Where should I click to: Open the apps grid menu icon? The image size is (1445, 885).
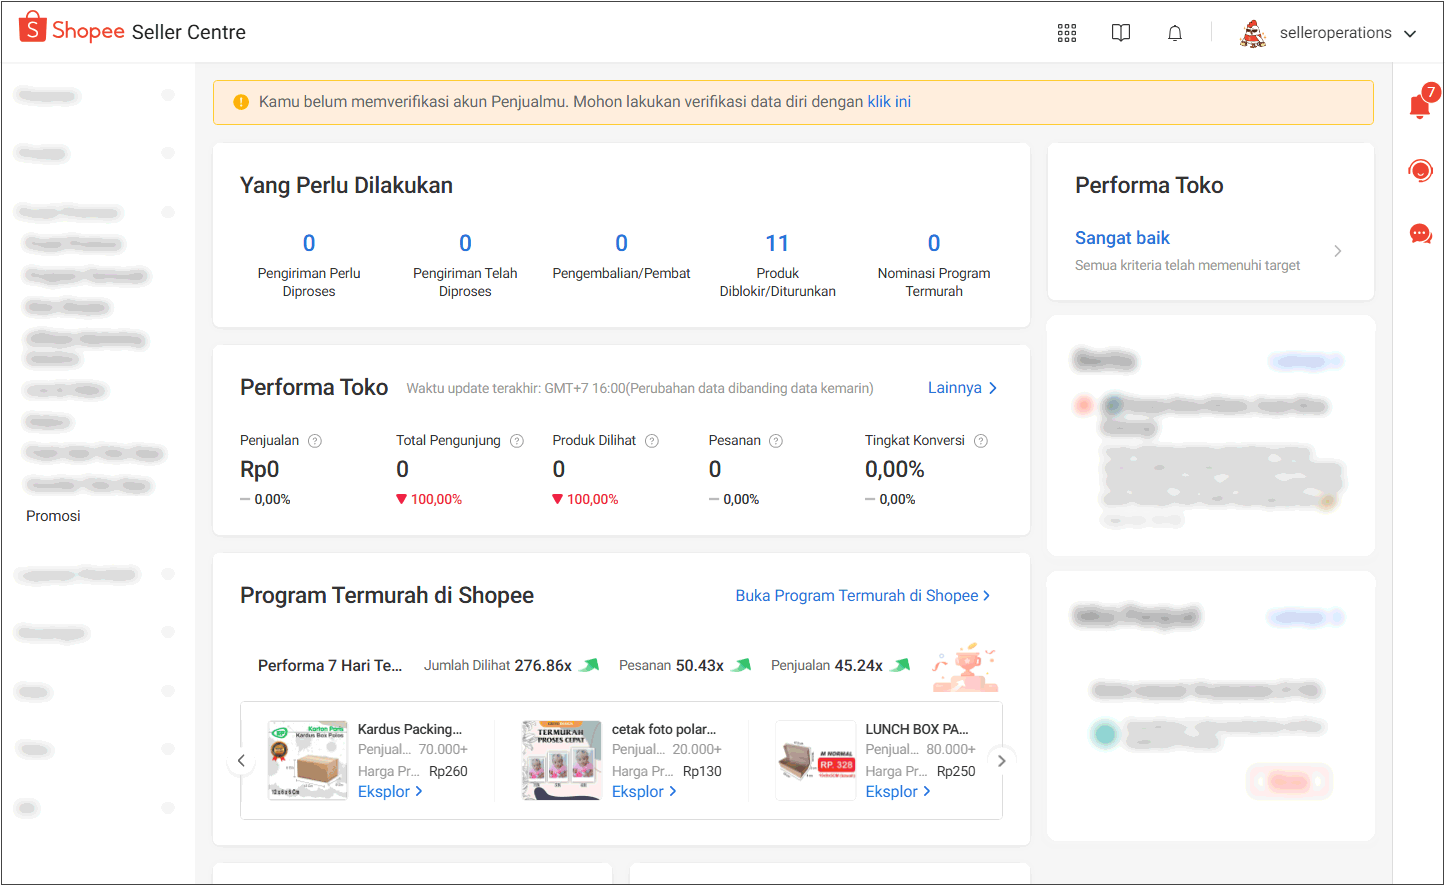click(x=1067, y=33)
